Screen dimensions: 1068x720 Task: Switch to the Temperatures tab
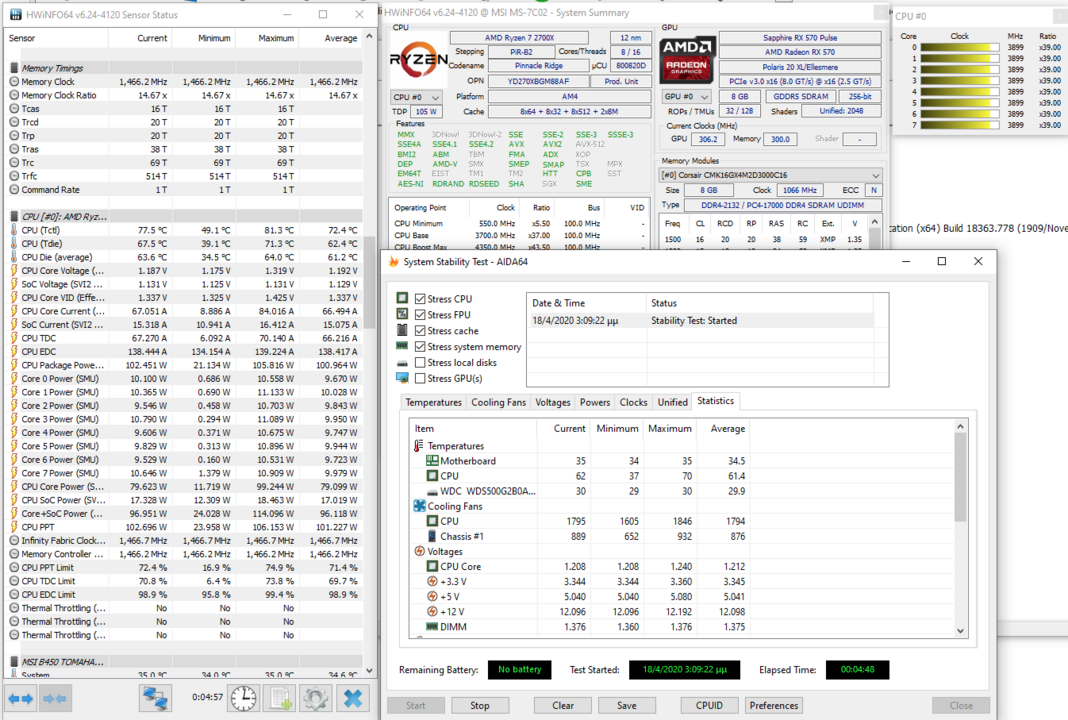pos(433,402)
